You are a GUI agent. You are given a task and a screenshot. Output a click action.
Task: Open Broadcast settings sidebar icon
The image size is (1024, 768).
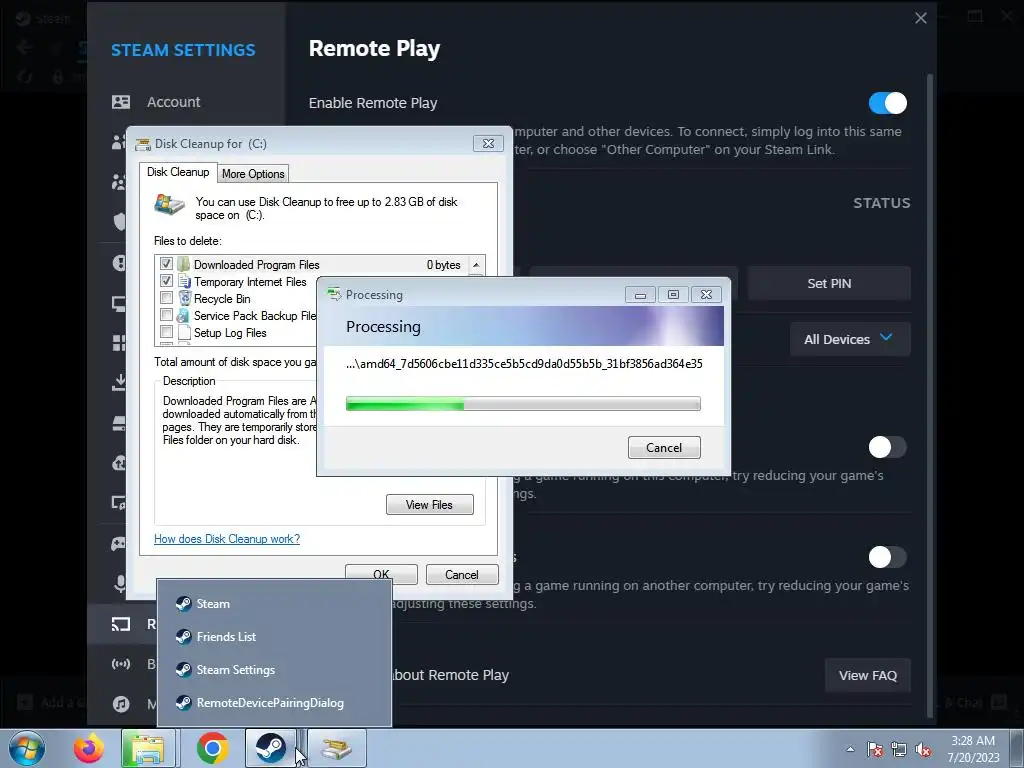click(x=121, y=664)
